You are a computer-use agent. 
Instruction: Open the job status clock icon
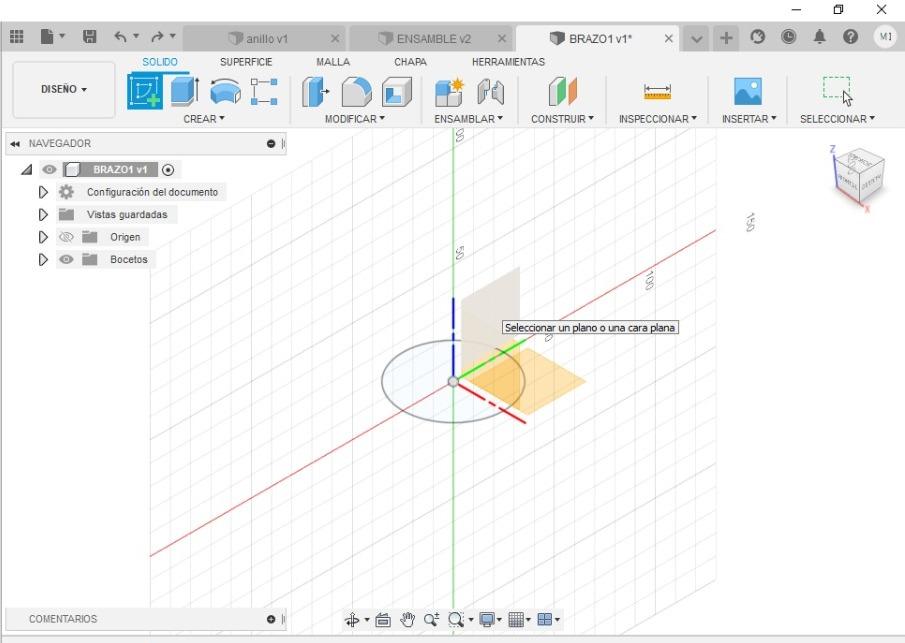click(788, 37)
